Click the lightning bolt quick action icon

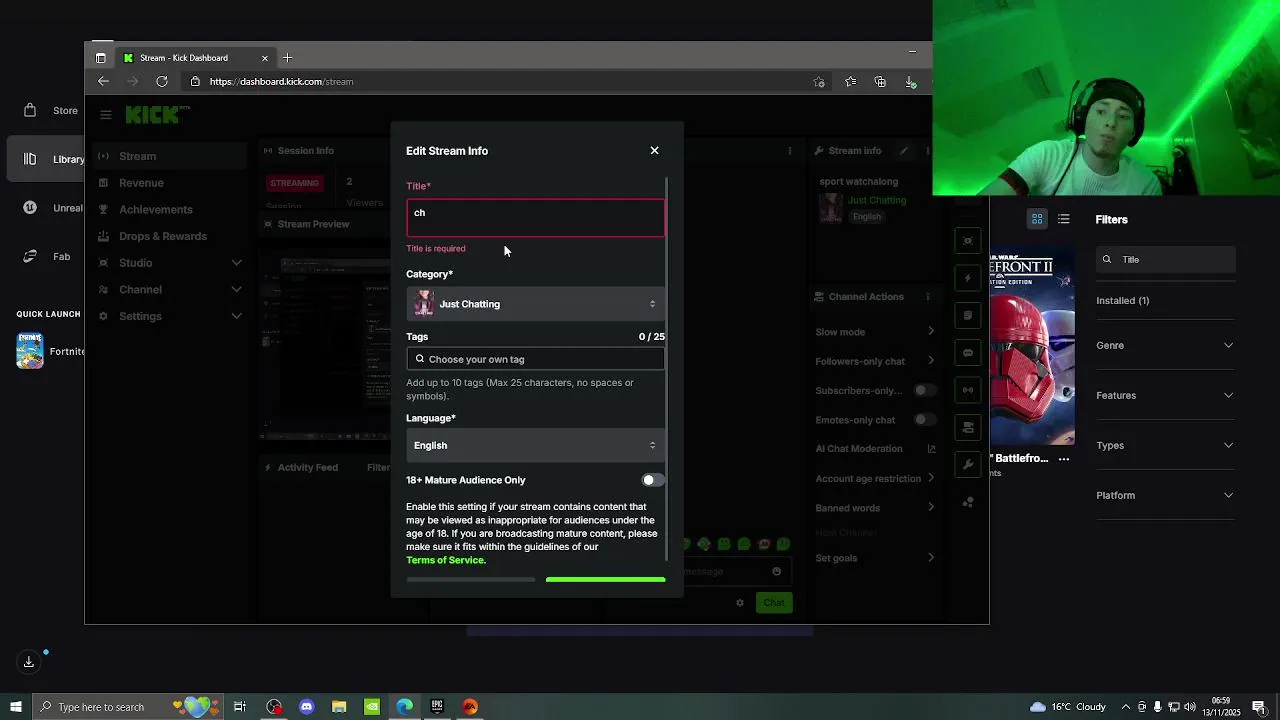[x=967, y=278]
